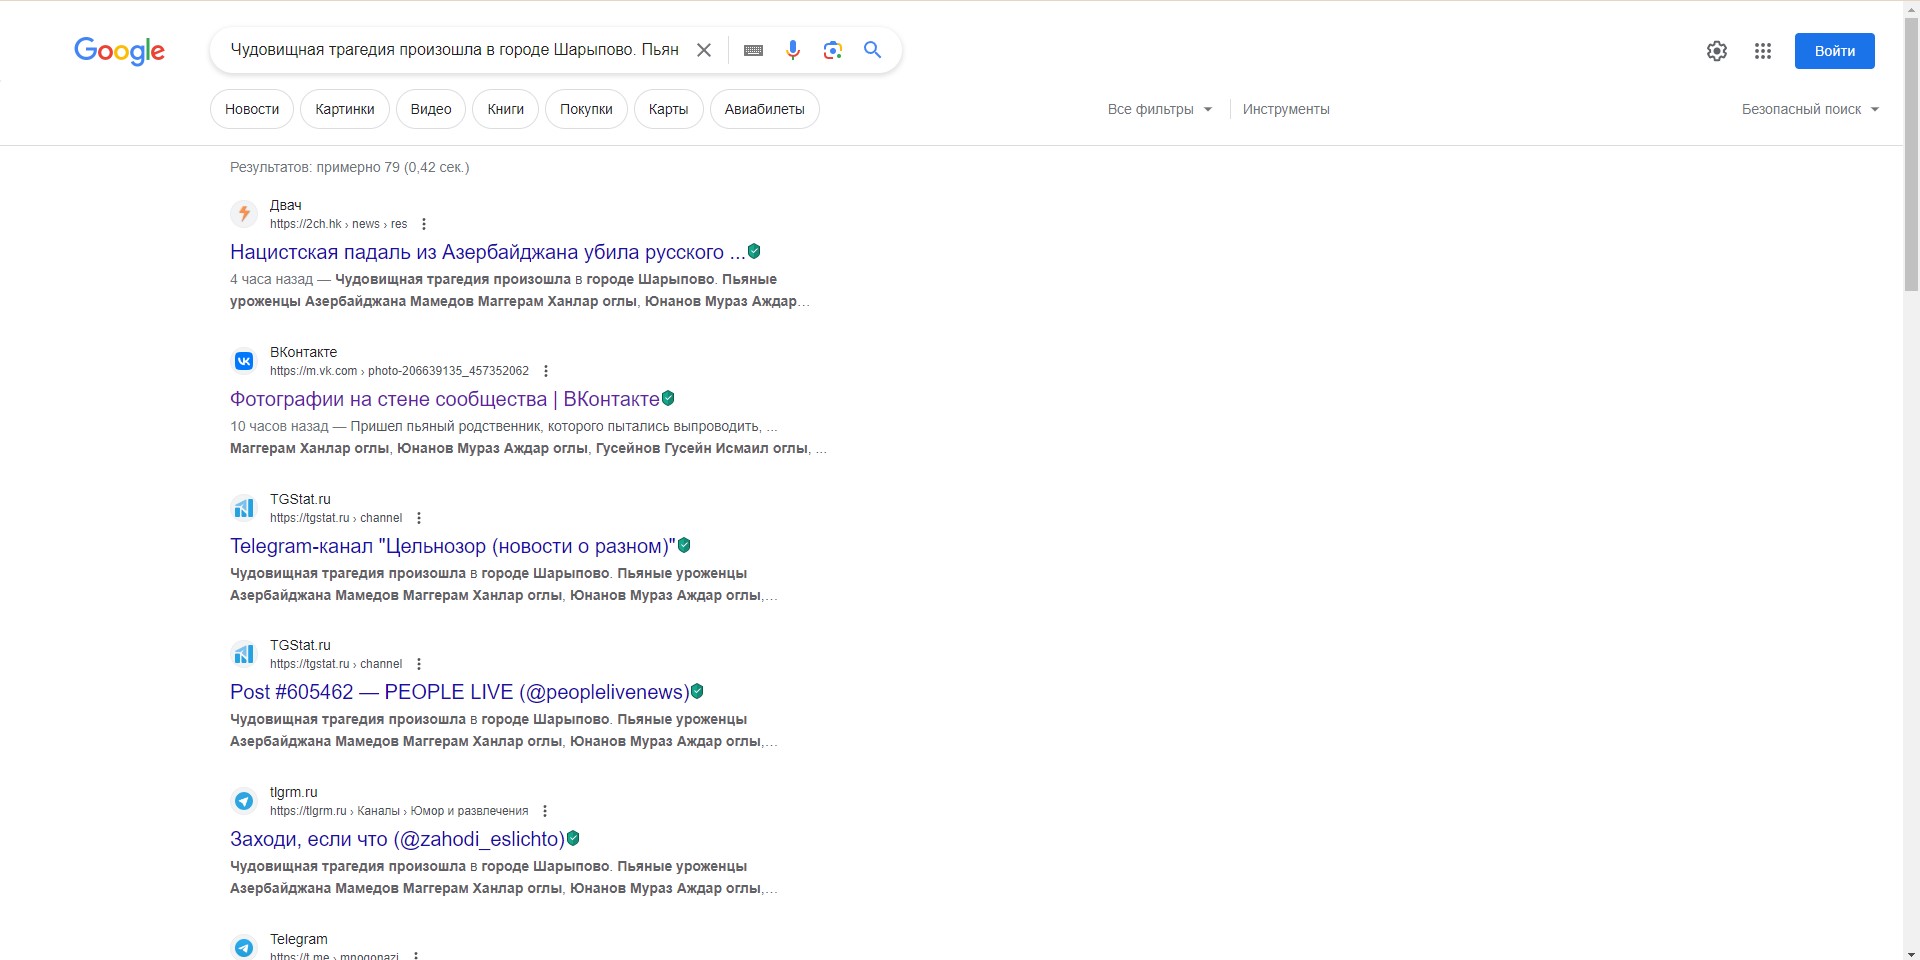This screenshot has height=960, width=1920.
Task: Switch to the Книги tab
Action: [x=506, y=109]
